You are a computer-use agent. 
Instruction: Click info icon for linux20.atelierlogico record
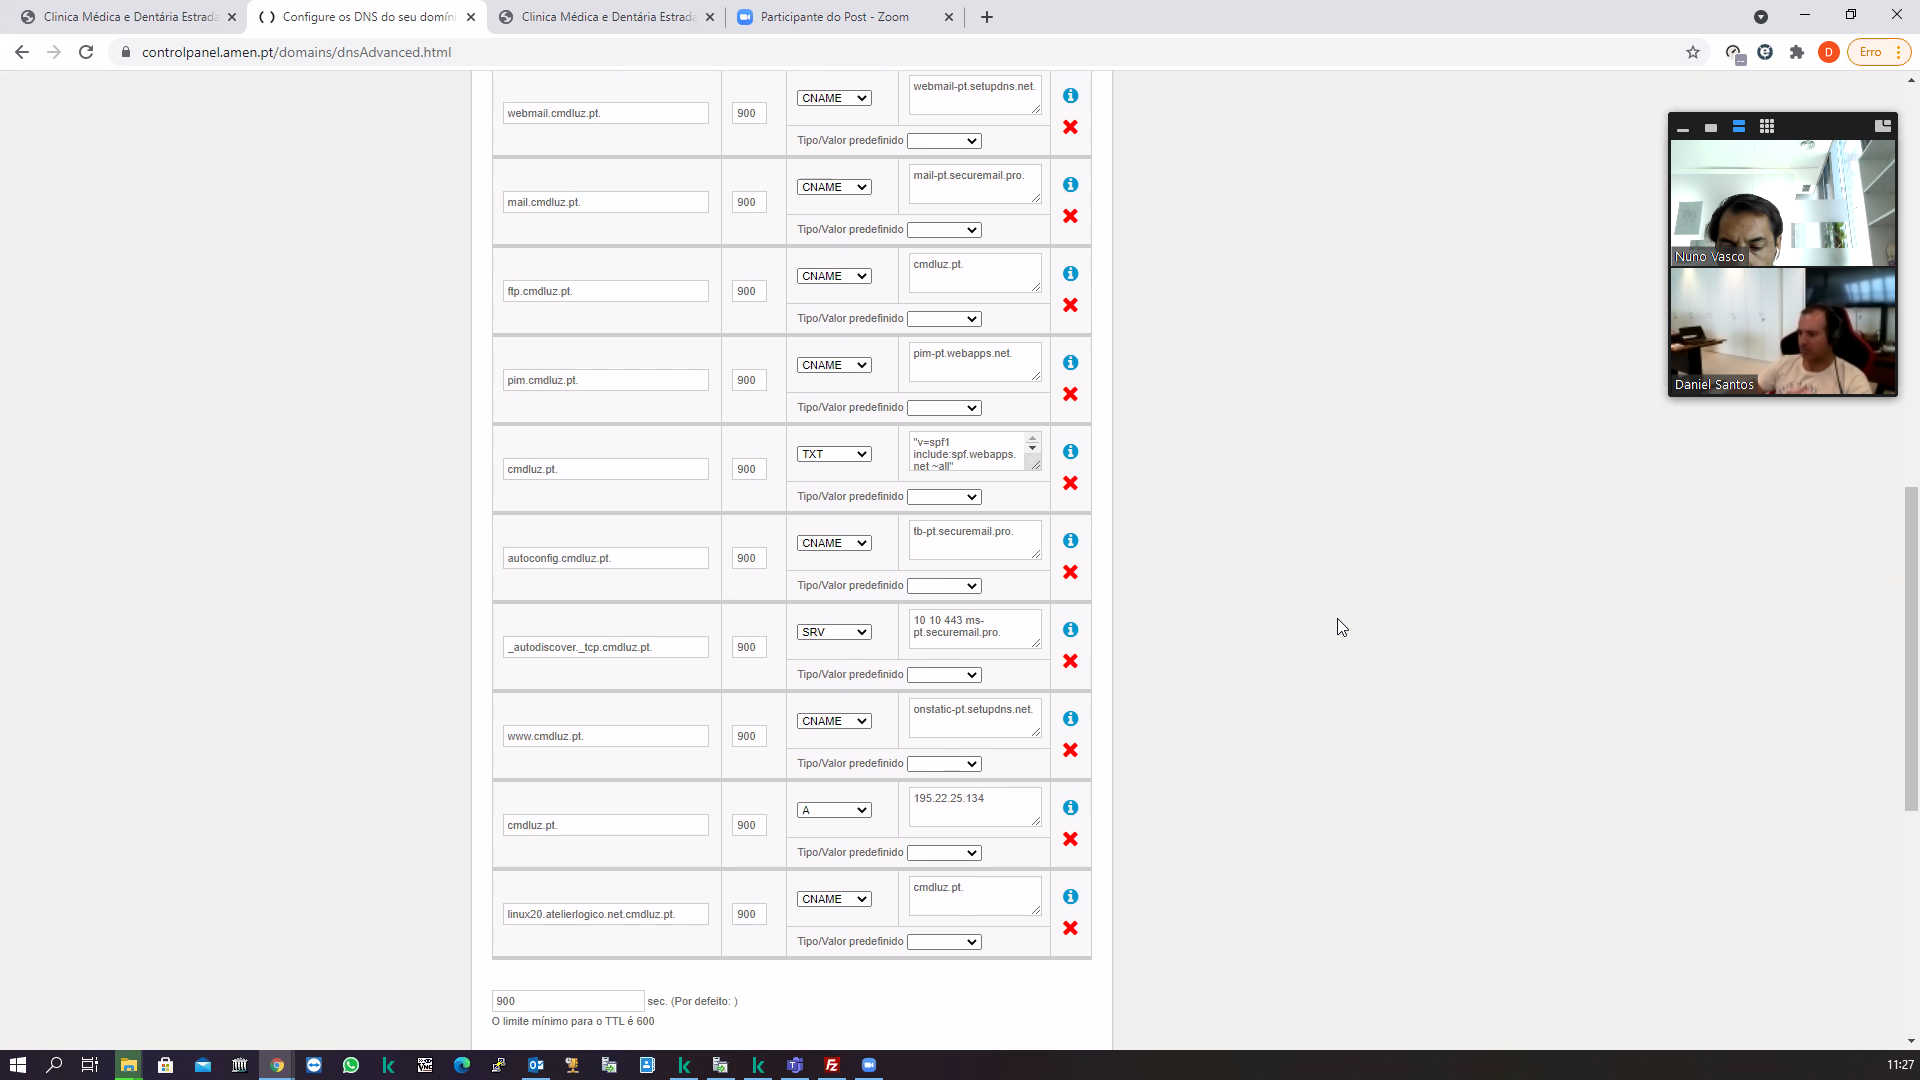coord(1070,897)
